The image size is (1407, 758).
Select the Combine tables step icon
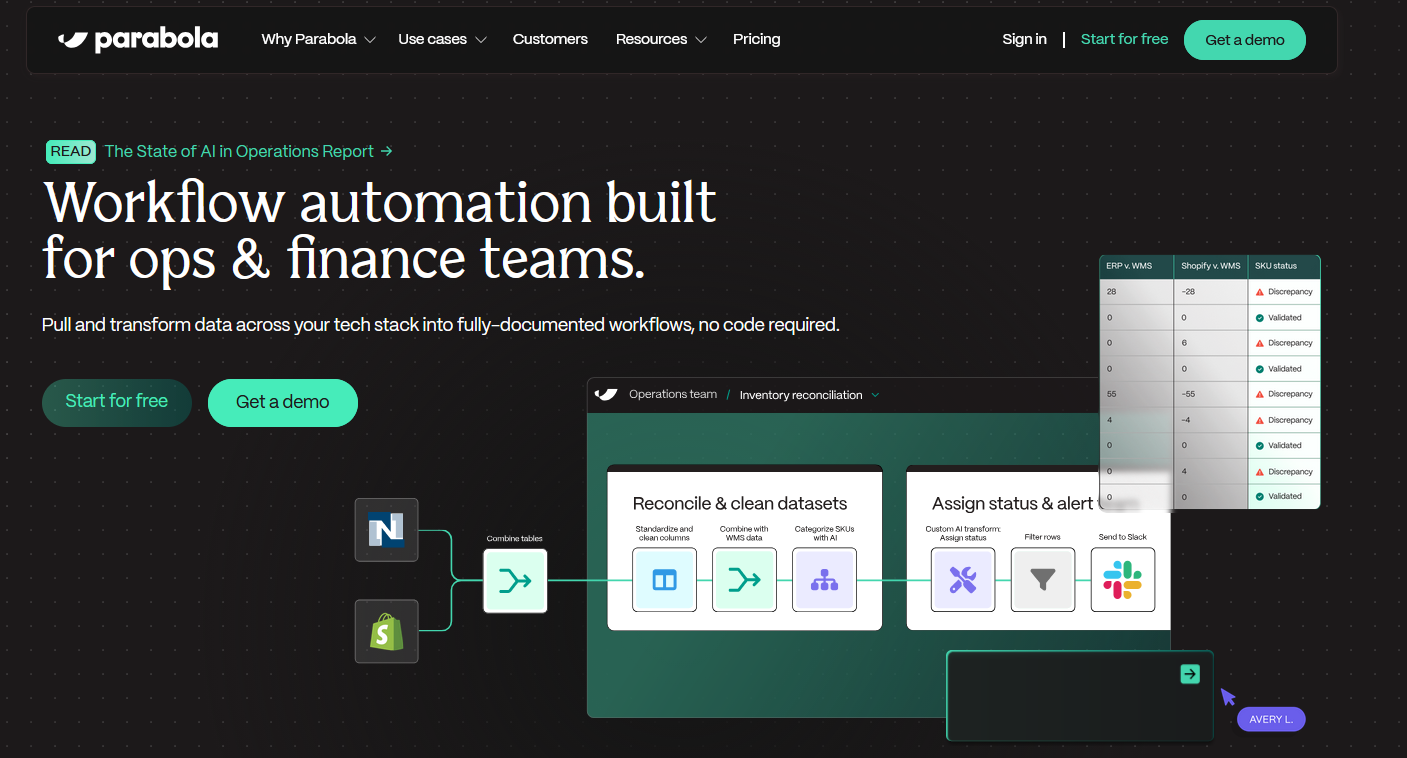click(x=515, y=581)
